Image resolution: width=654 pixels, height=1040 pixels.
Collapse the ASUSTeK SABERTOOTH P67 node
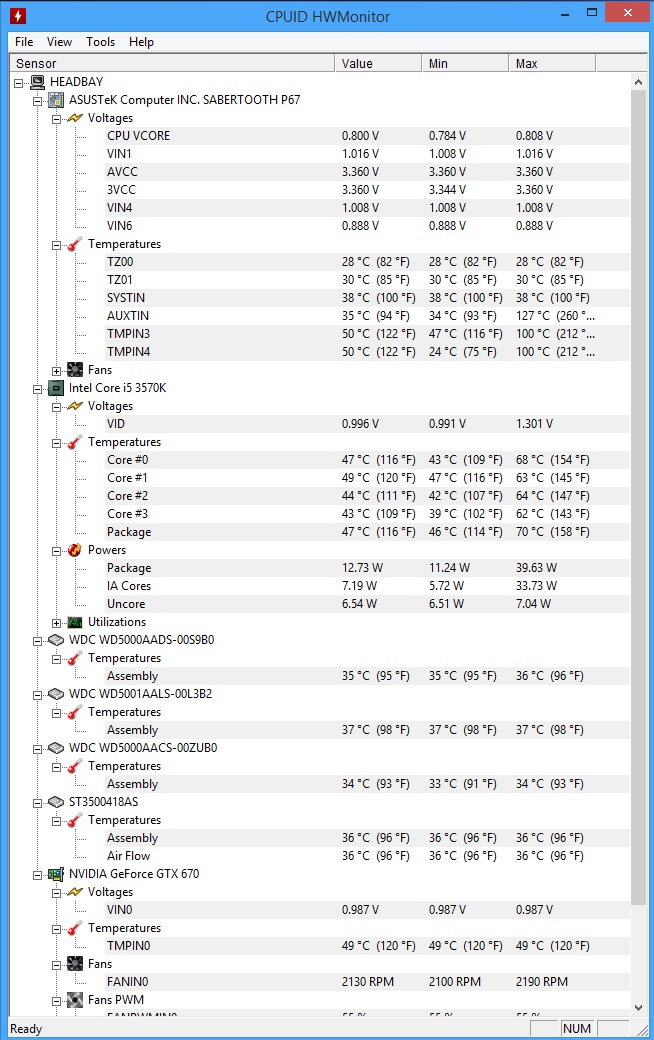click(x=38, y=101)
